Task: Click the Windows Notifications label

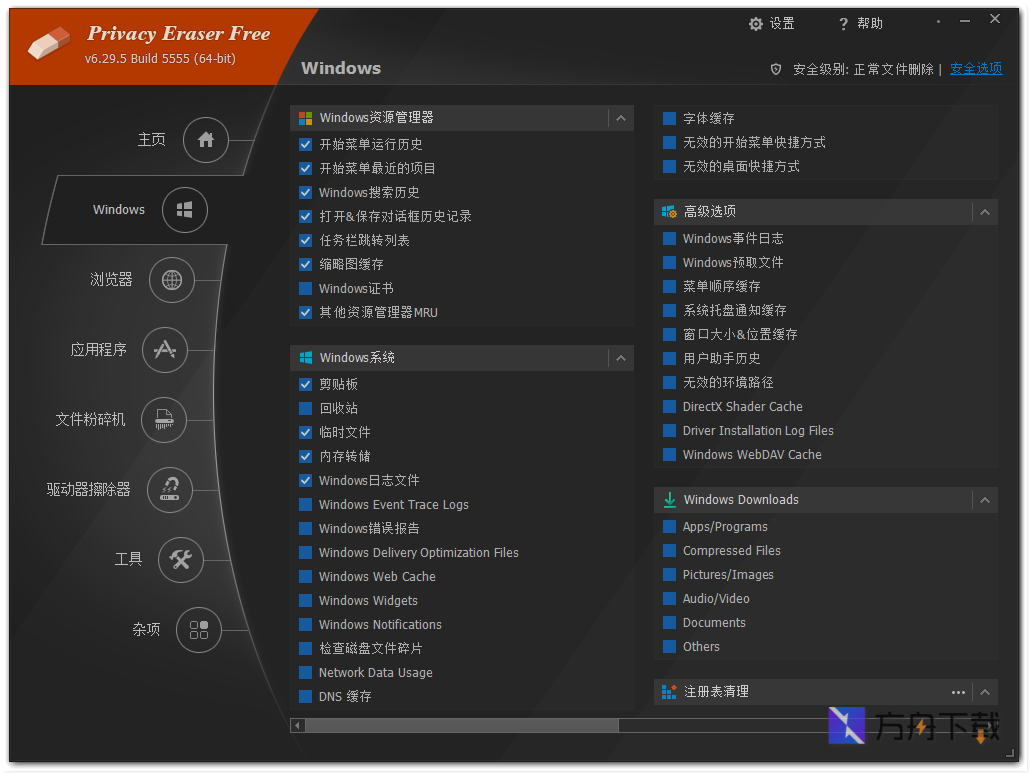Action: click(x=380, y=625)
